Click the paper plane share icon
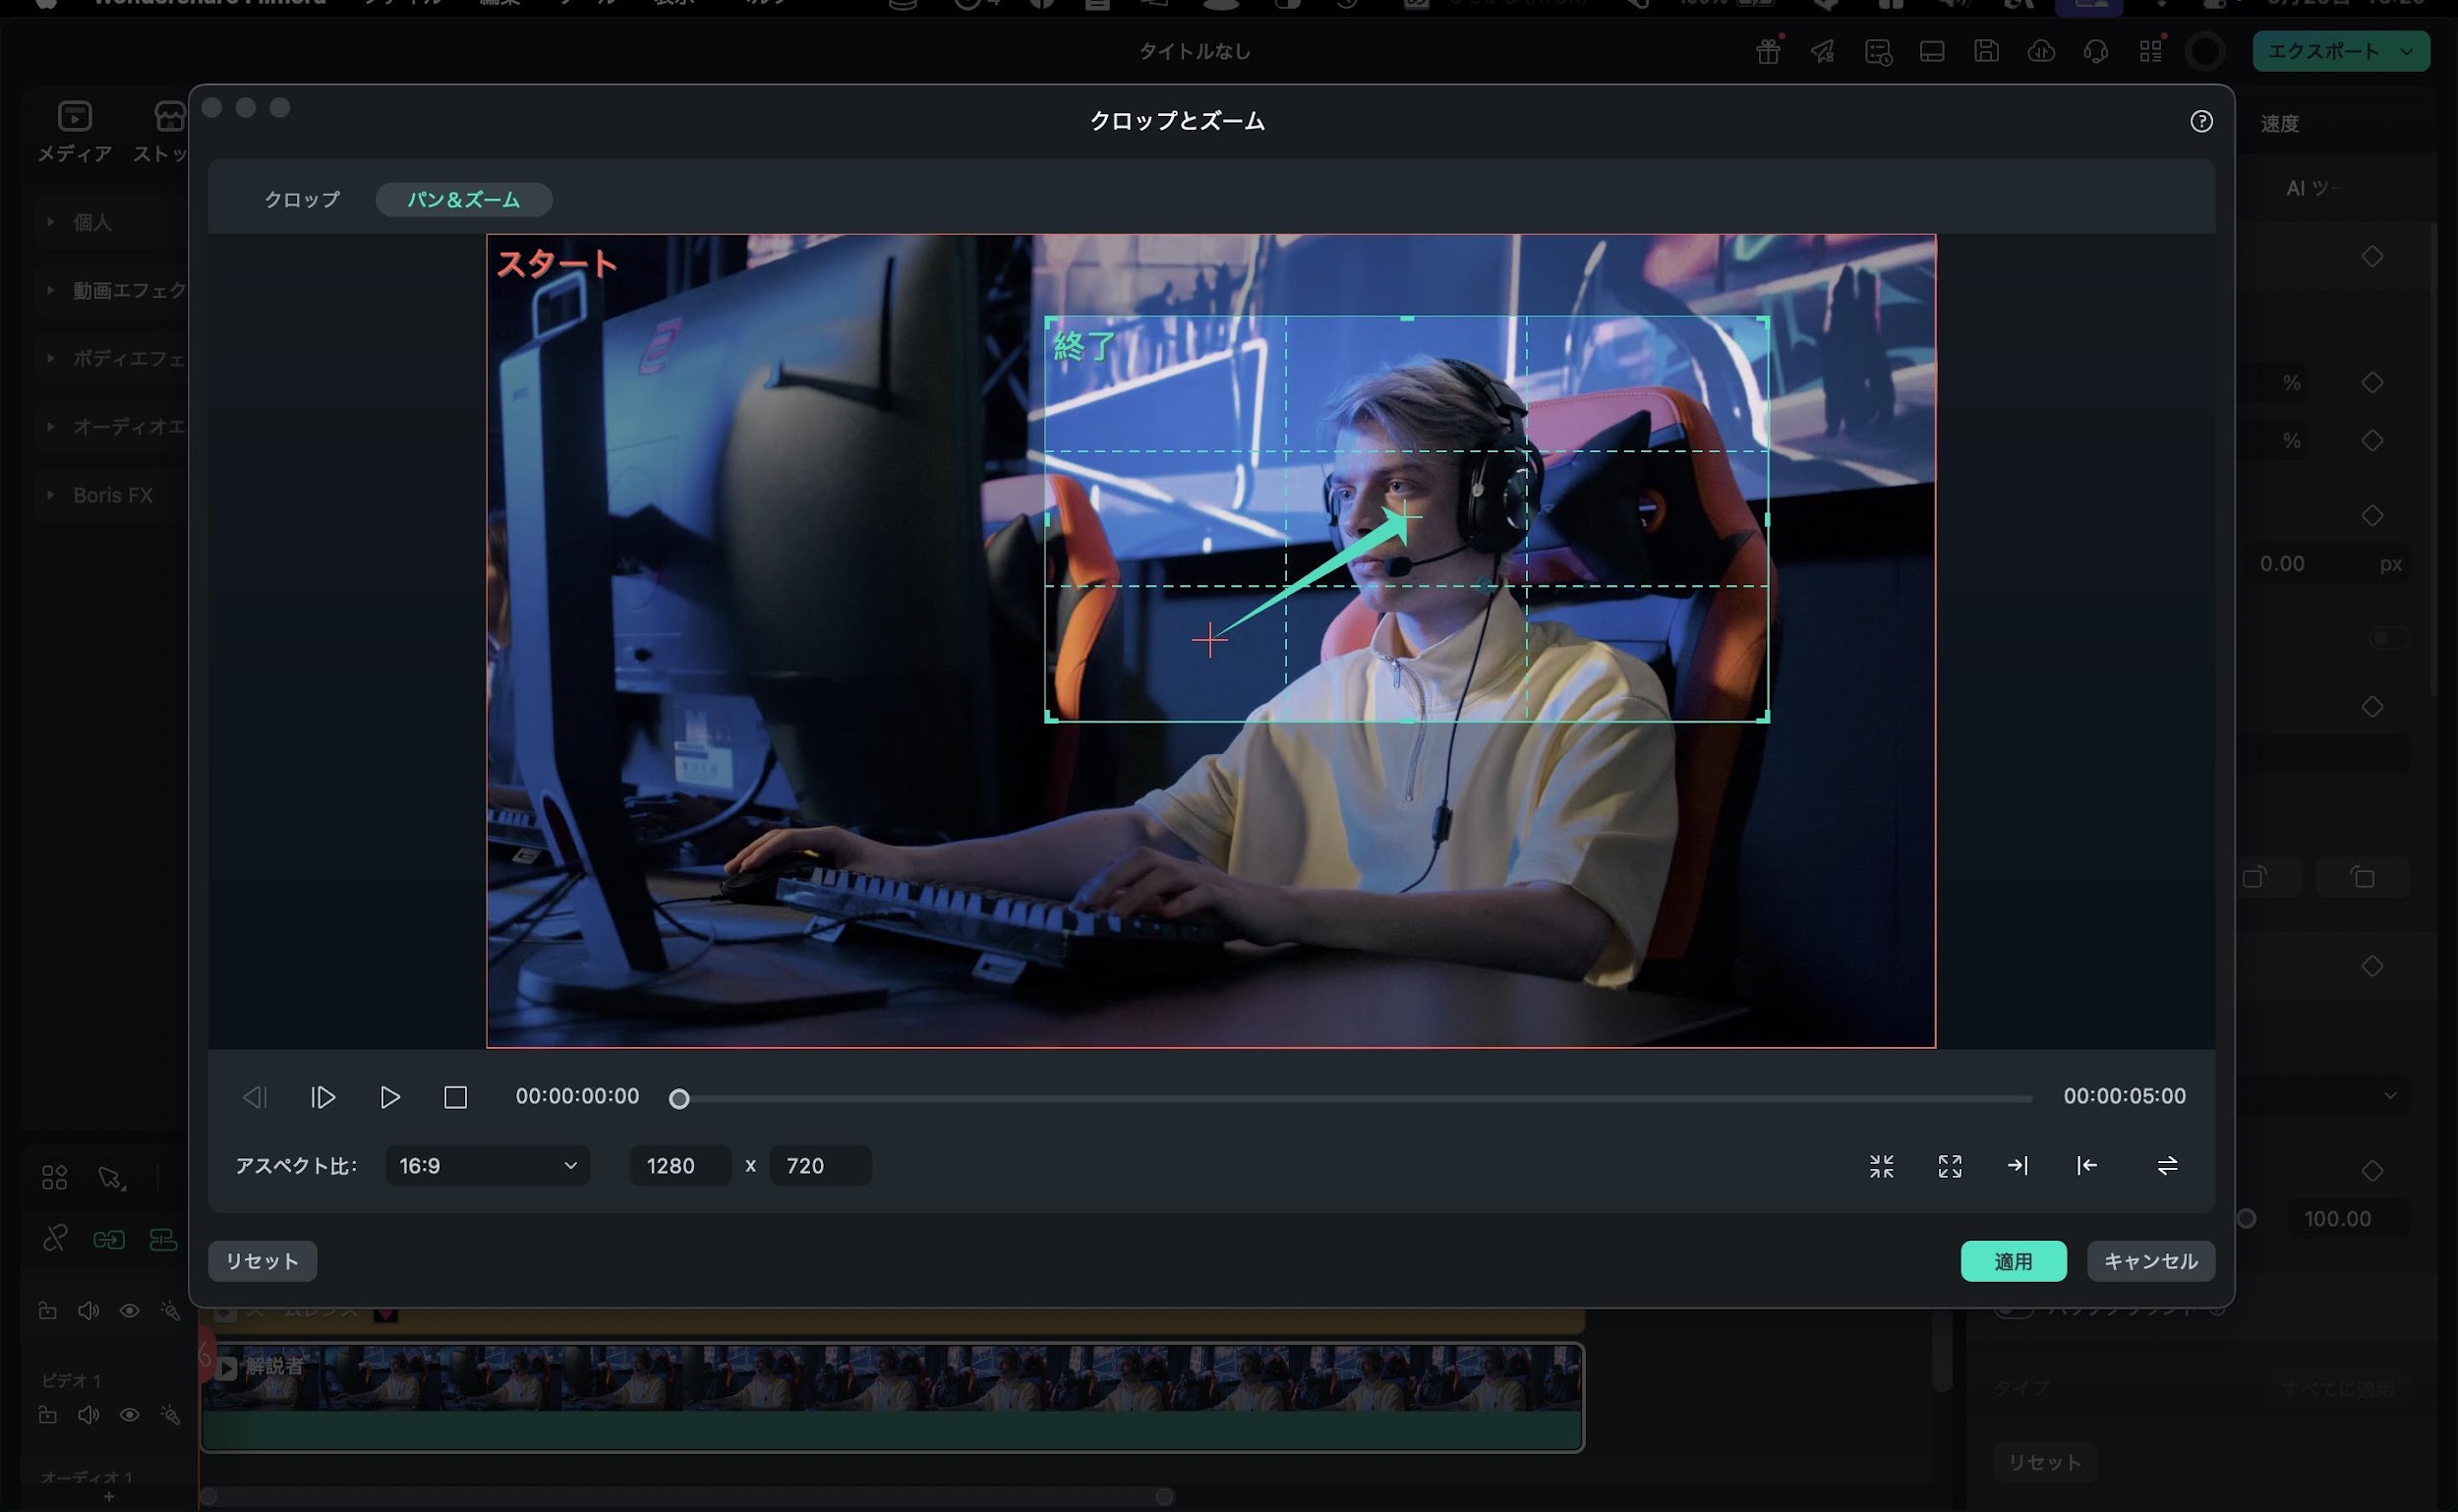Image resolution: width=2458 pixels, height=1512 pixels. pos(1822,51)
